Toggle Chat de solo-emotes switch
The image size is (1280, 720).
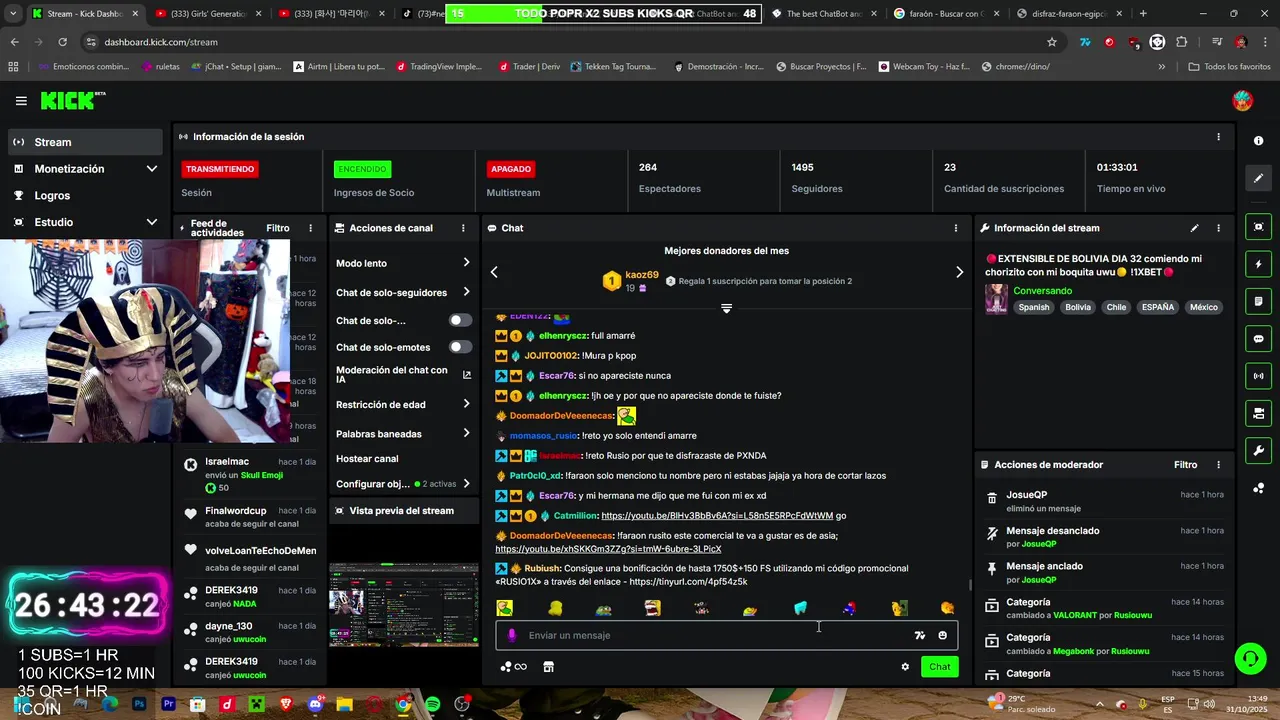(x=460, y=347)
